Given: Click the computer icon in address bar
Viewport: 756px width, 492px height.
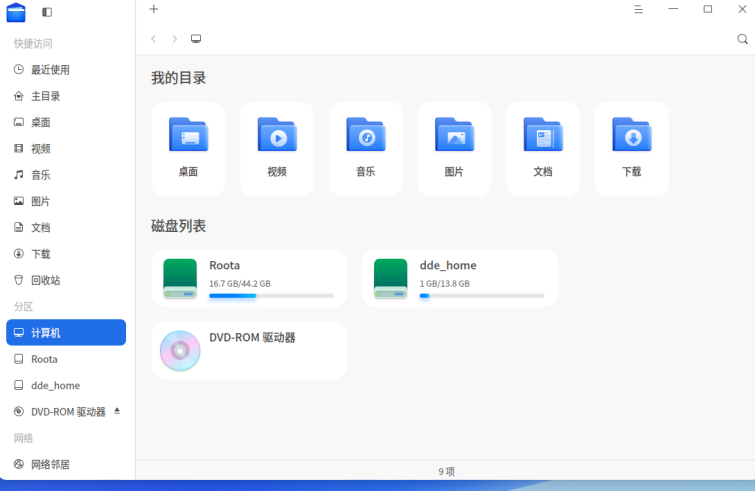Looking at the screenshot, I should (196, 39).
